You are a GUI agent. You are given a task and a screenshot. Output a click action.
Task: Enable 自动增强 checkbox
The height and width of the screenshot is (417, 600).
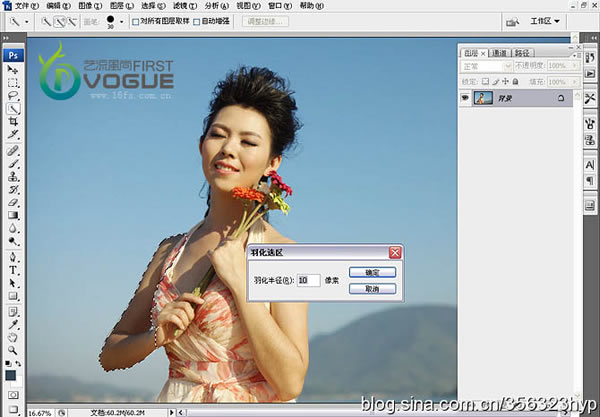tap(197, 22)
